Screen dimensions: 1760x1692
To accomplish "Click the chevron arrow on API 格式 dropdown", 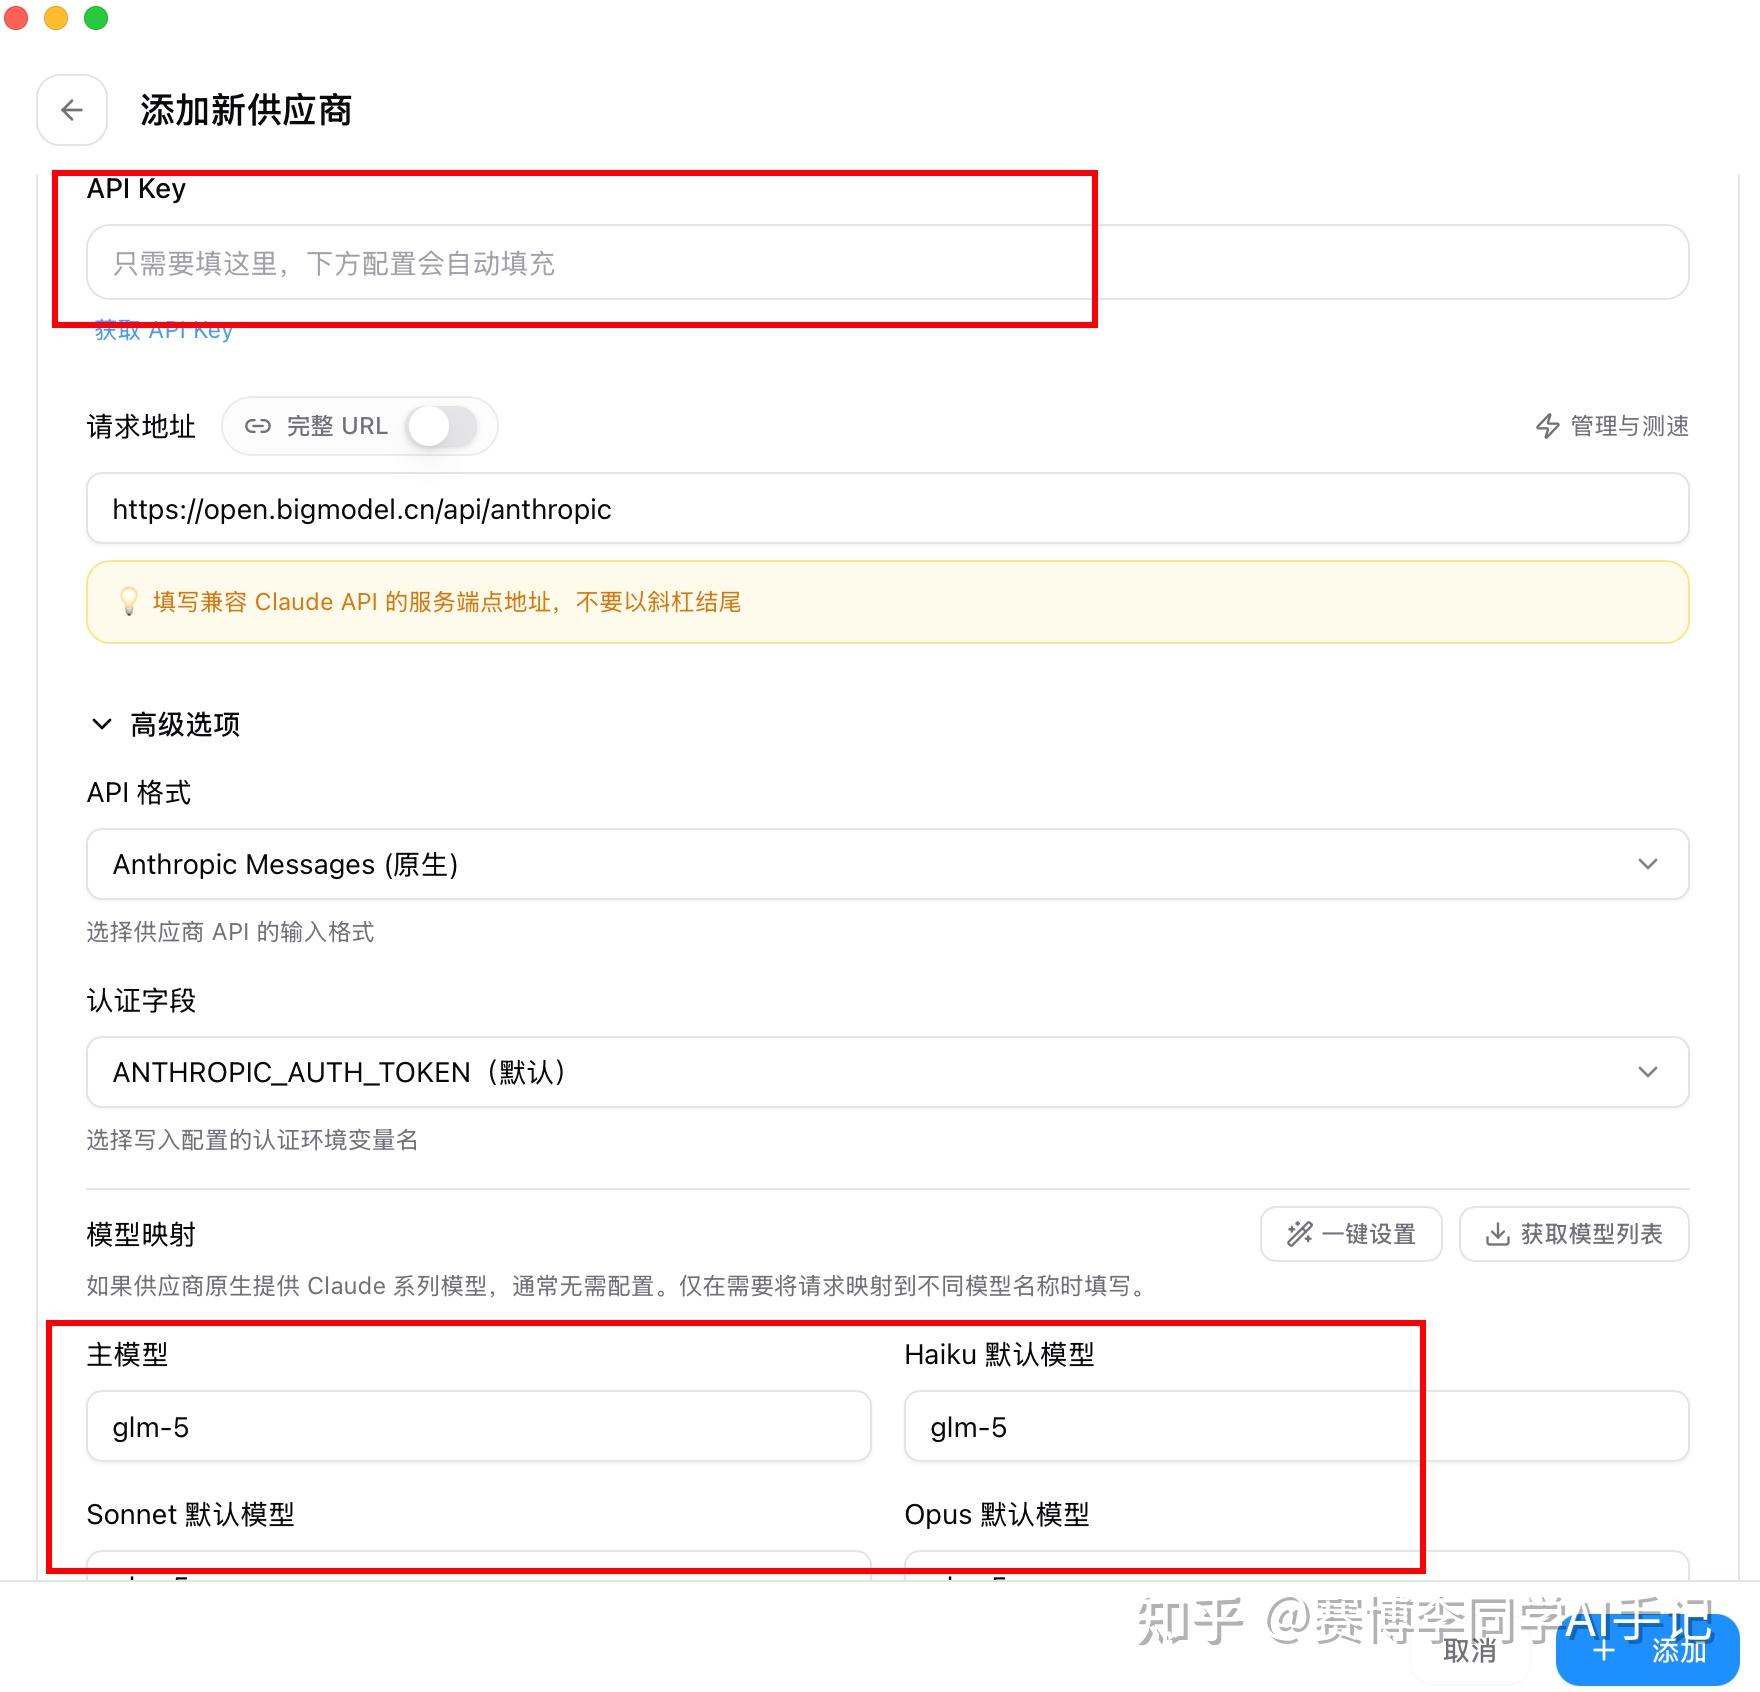I will point(1648,864).
